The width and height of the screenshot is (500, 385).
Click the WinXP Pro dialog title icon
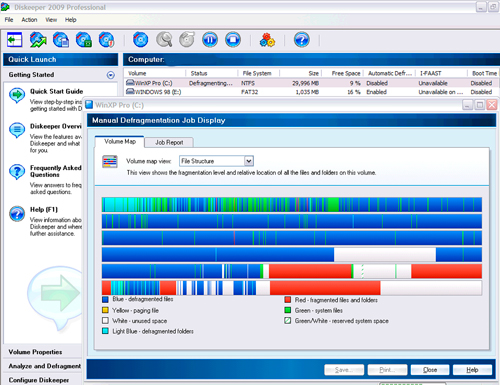point(89,105)
